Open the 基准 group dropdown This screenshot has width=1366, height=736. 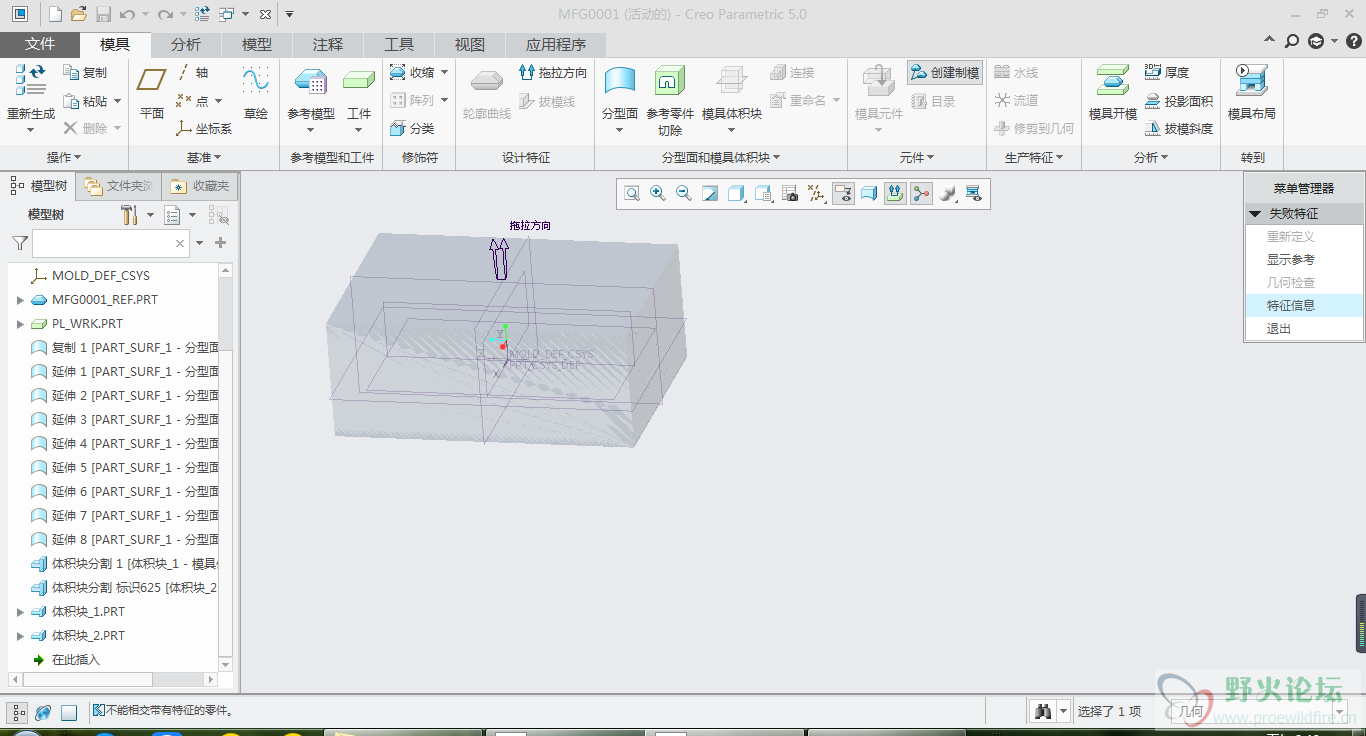(204, 157)
